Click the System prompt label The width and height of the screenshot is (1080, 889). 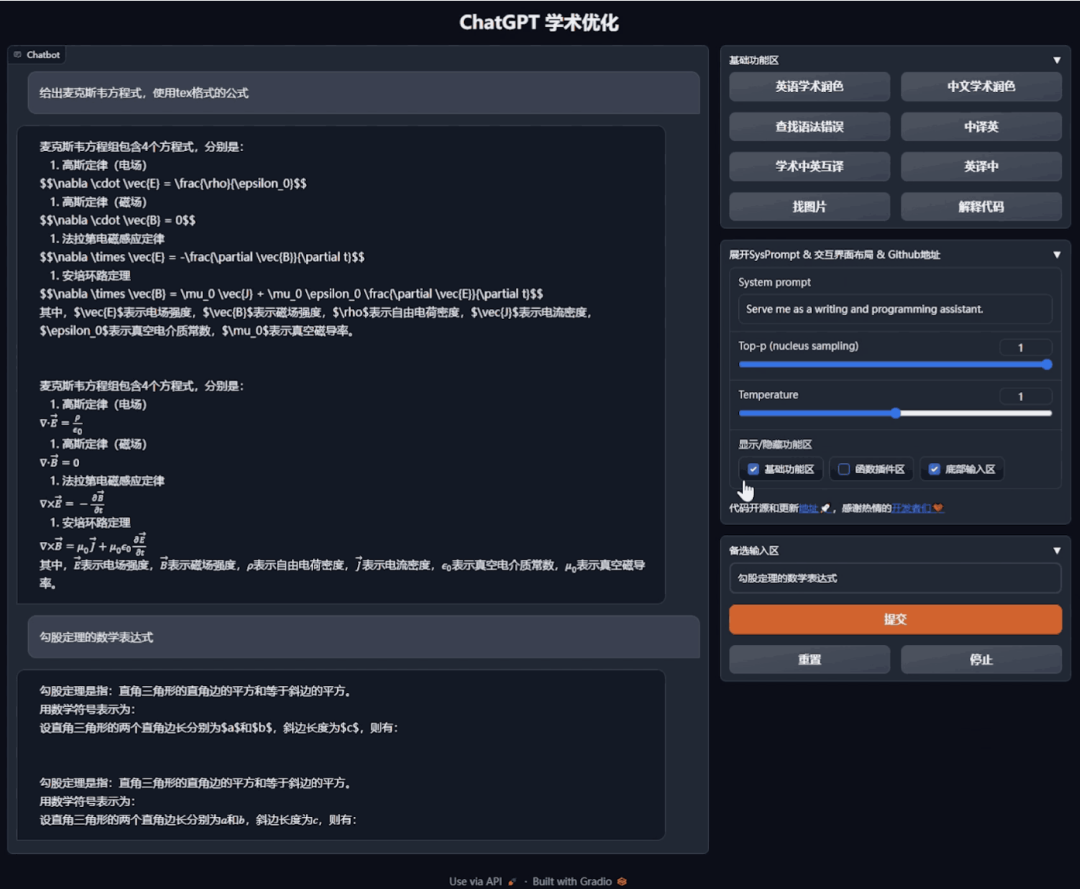pos(774,282)
